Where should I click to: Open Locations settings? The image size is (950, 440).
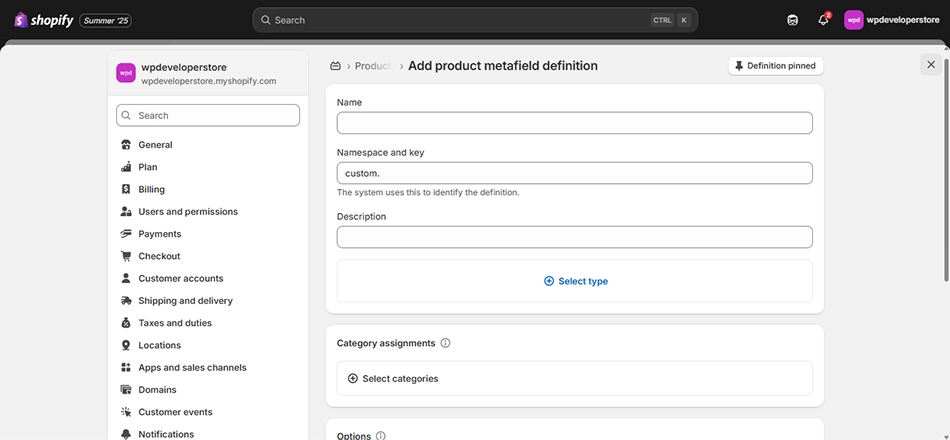159,345
